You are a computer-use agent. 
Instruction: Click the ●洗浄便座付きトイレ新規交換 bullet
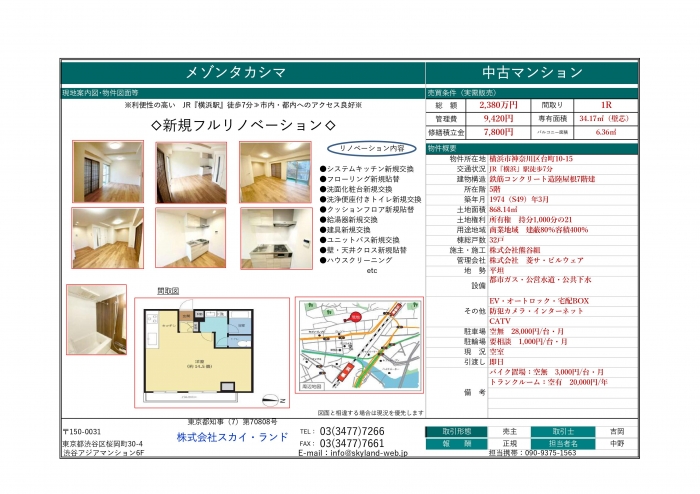[x=370, y=199]
